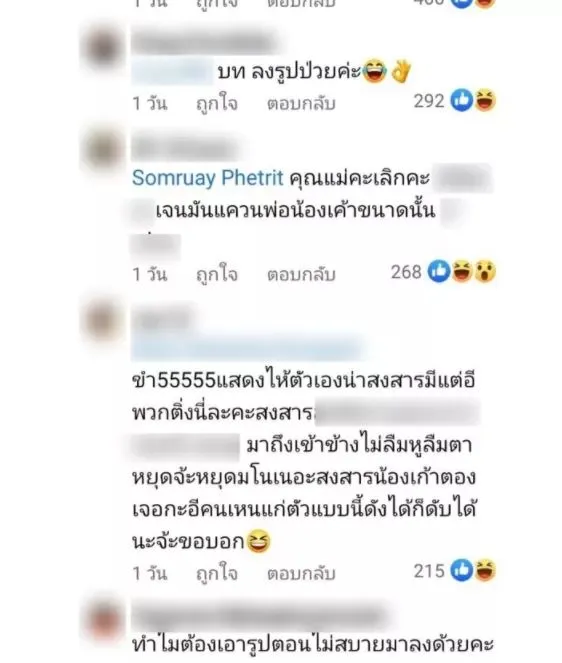
Task: Open the haha reaction icon beside 215
Action: (485, 570)
